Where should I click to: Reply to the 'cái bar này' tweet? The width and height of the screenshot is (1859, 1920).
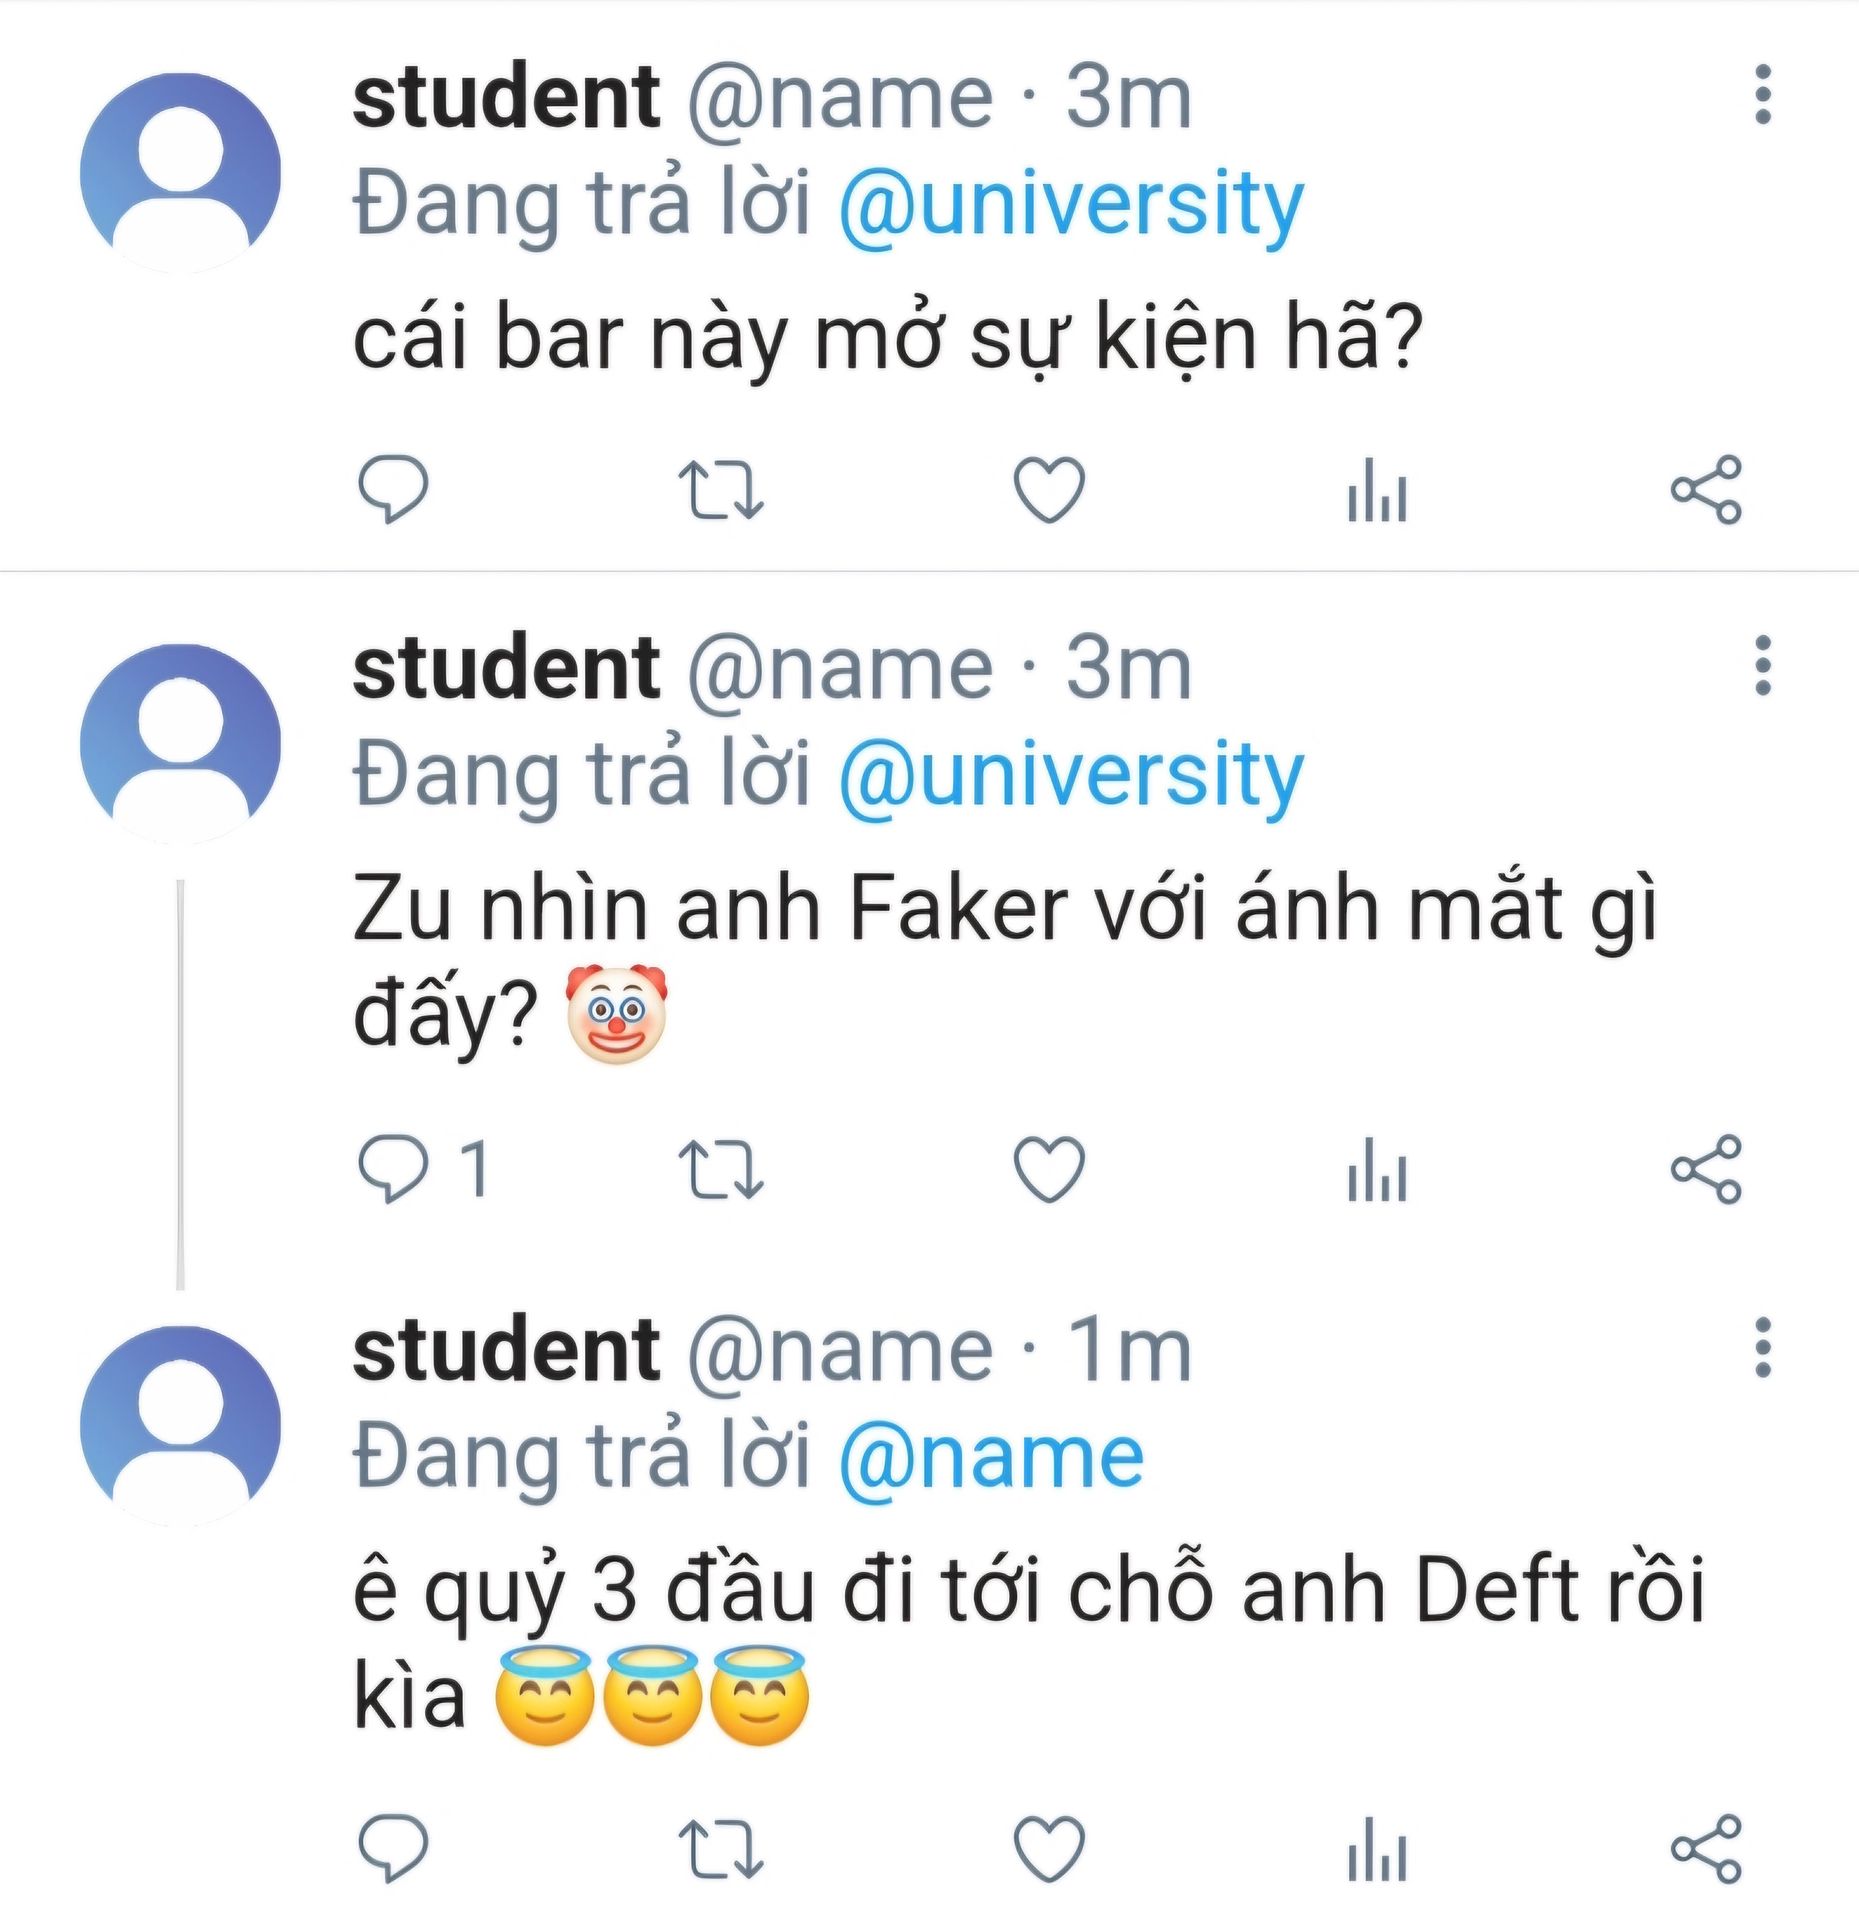[x=393, y=489]
